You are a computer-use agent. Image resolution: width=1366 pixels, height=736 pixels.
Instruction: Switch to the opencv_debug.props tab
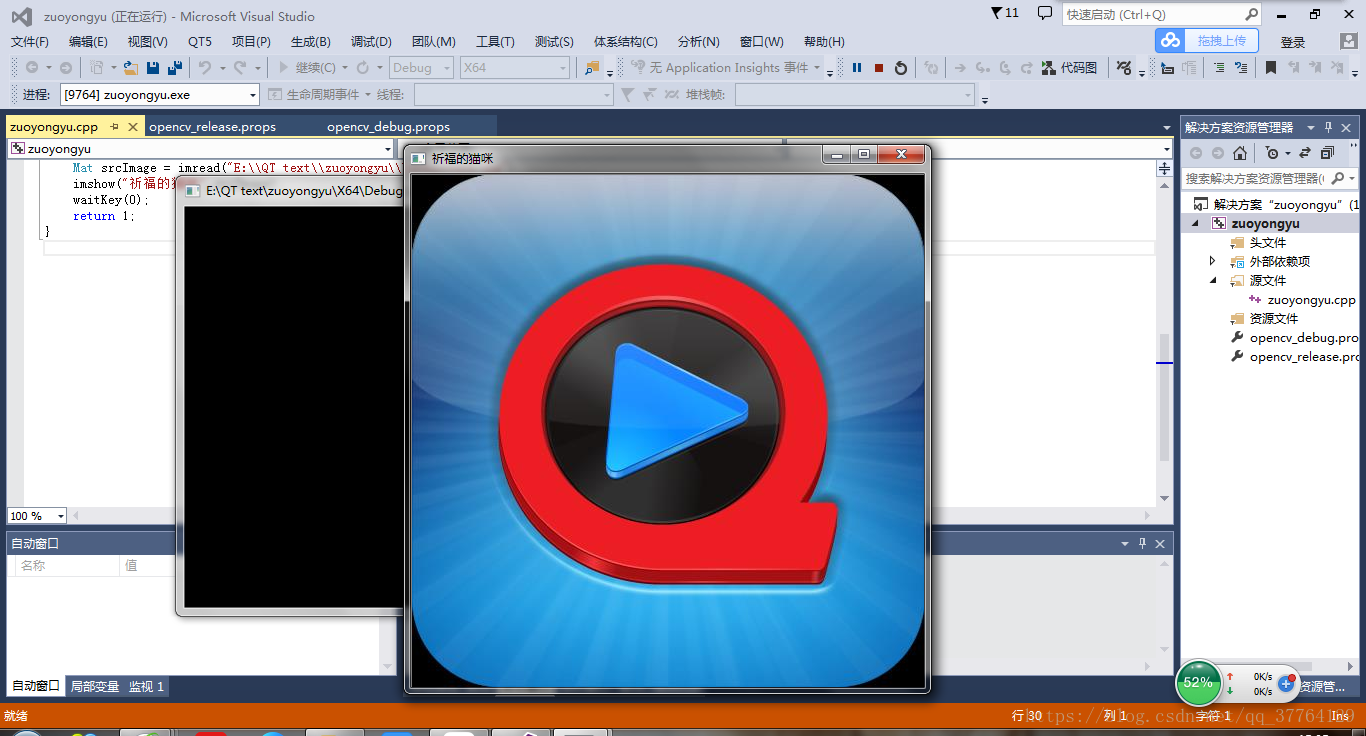388,127
